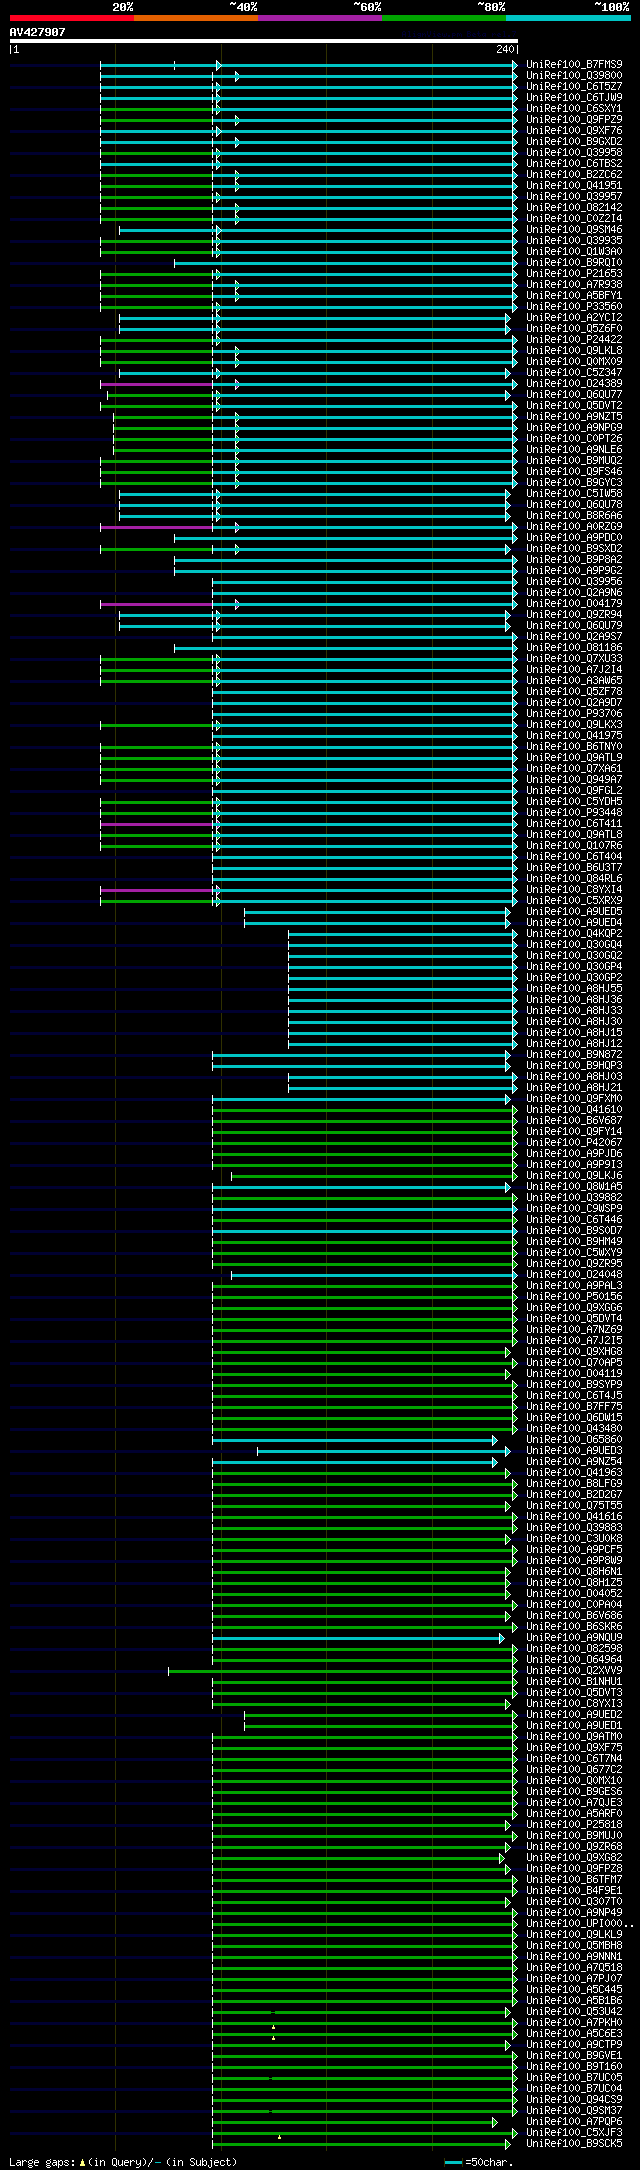Screen dimensions: 640x2170
Task: Open hit UniRef100_A7PQP6
Action: (x=574, y=2121)
